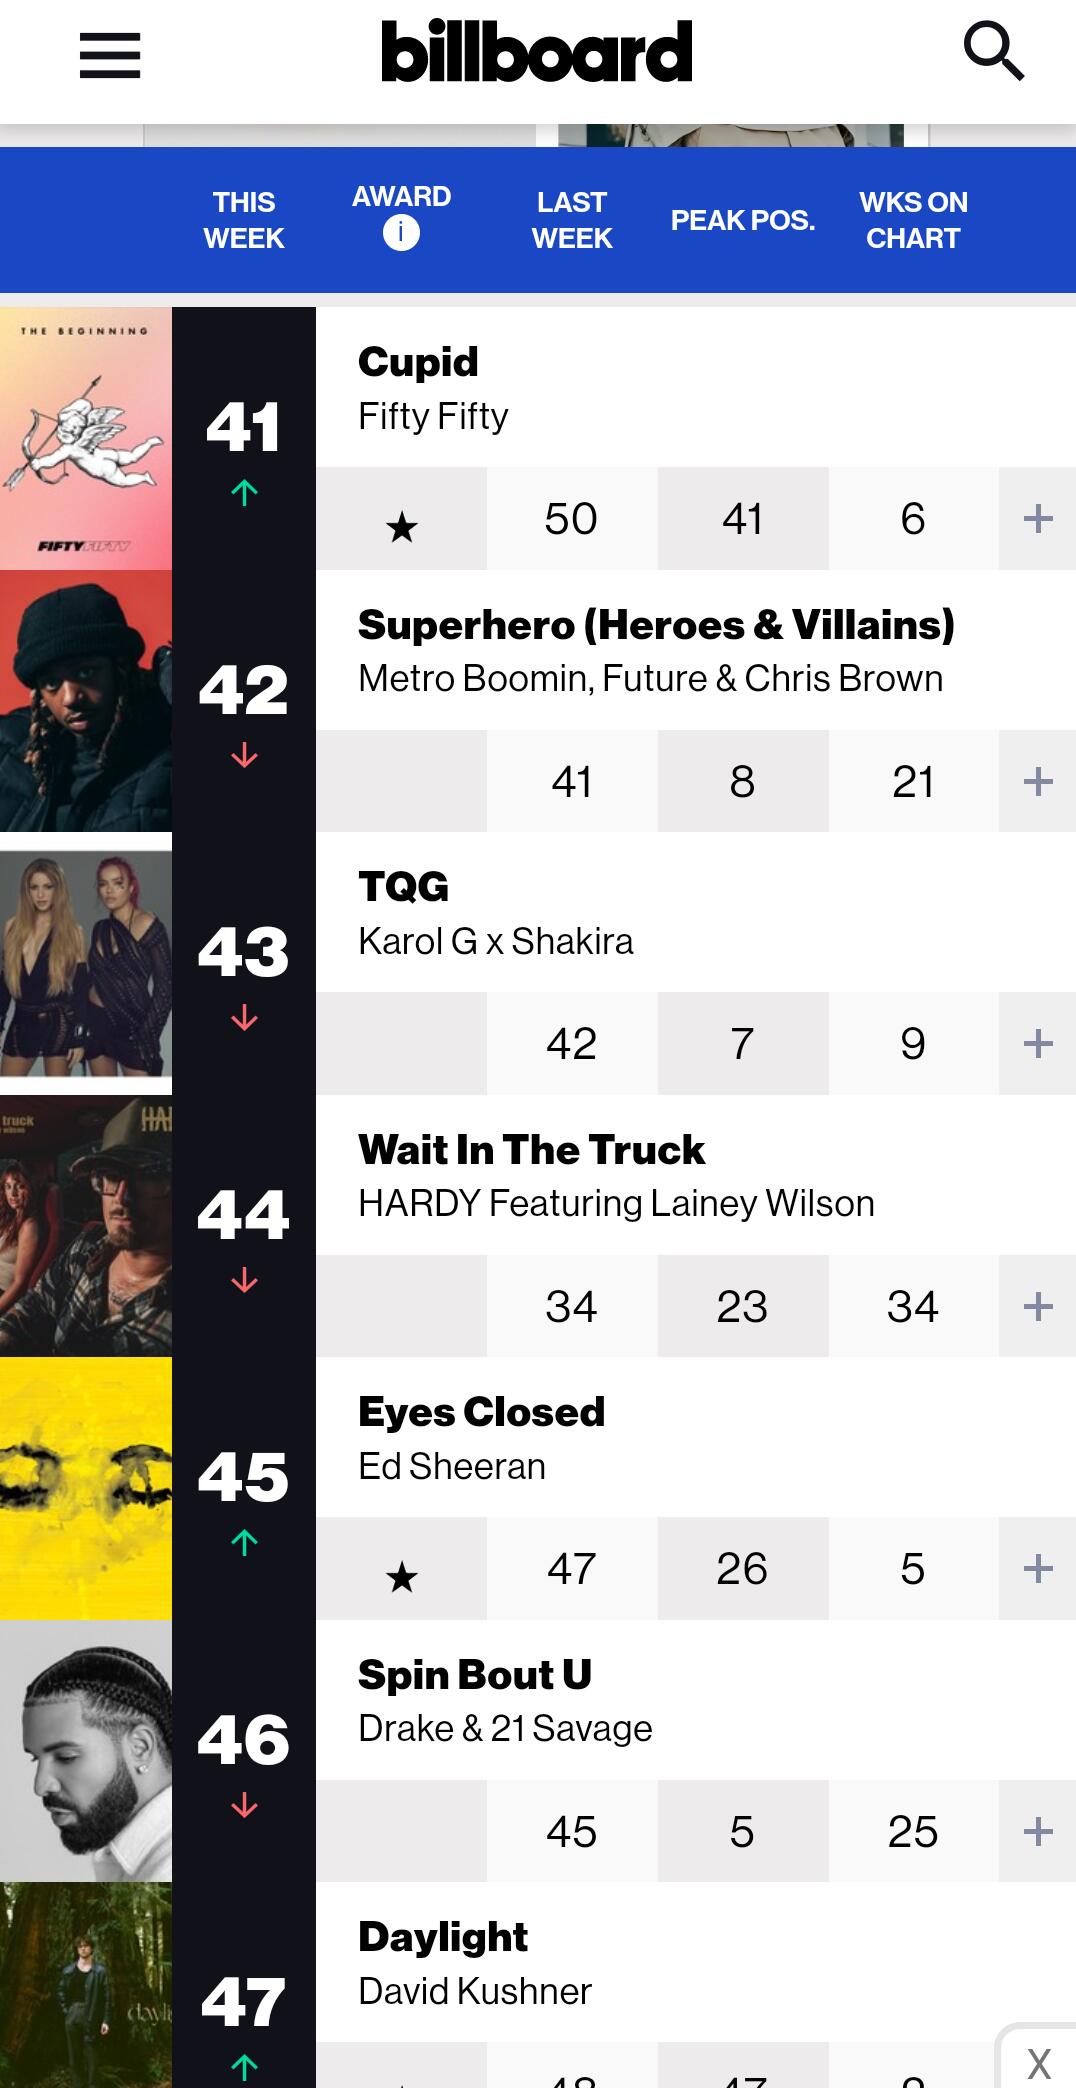This screenshot has width=1076, height=2088.
Task: Tap the Award info icon
Action: [401, 233]
